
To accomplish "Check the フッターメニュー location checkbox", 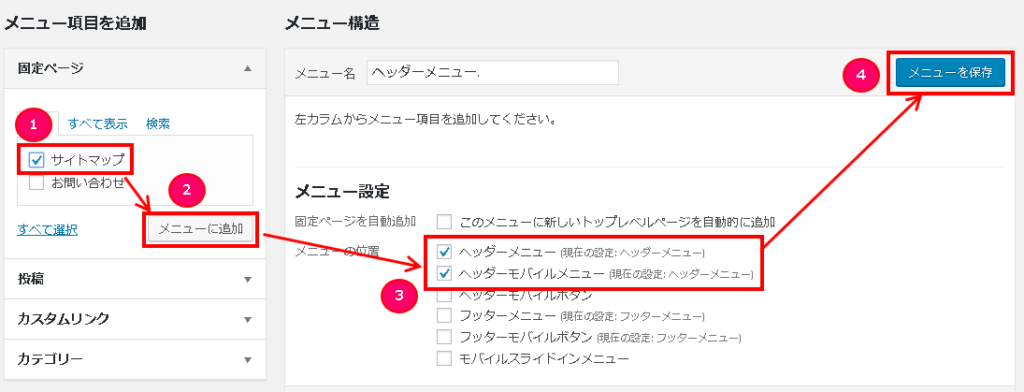I will (x=444, y=316).
